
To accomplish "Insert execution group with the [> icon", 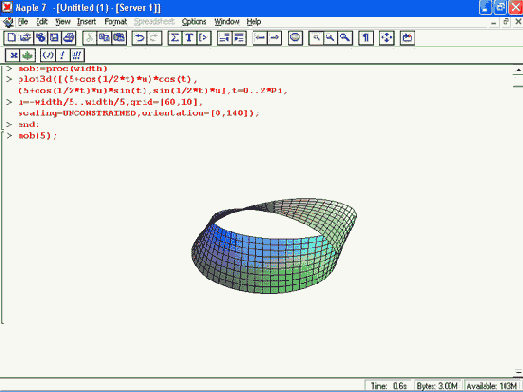I will pyautogui.click(x=203, y=38).
